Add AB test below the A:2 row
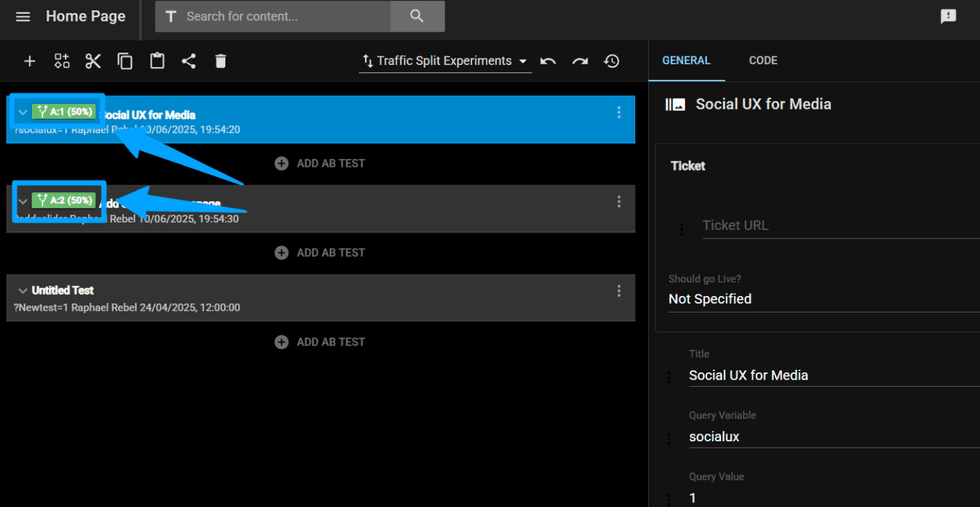The height and width of the screenshot is (507, 980). click(x=320, y=253)
